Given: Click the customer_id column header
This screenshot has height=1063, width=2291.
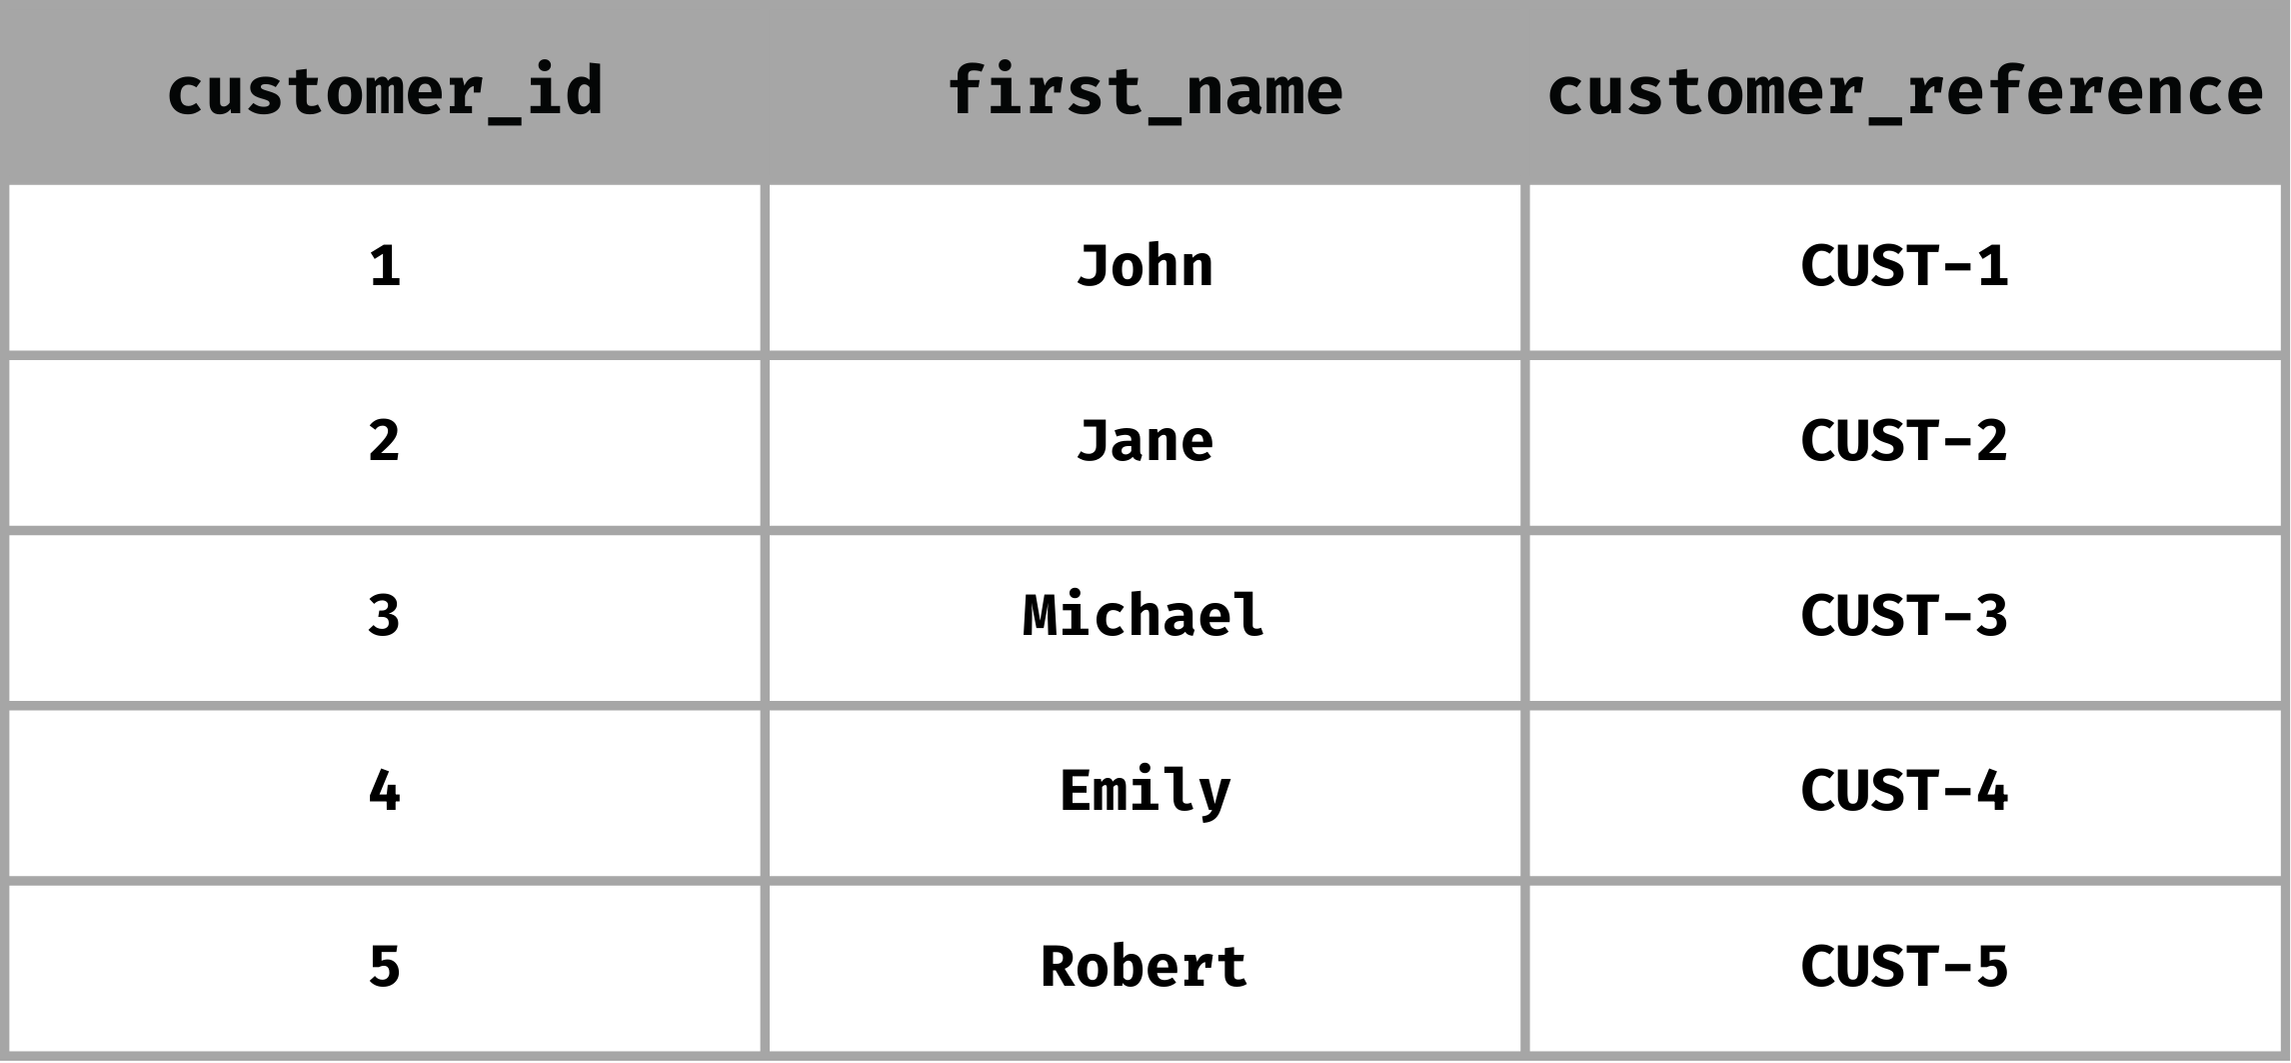Looking at the screenshot, I should coord(385,92).
